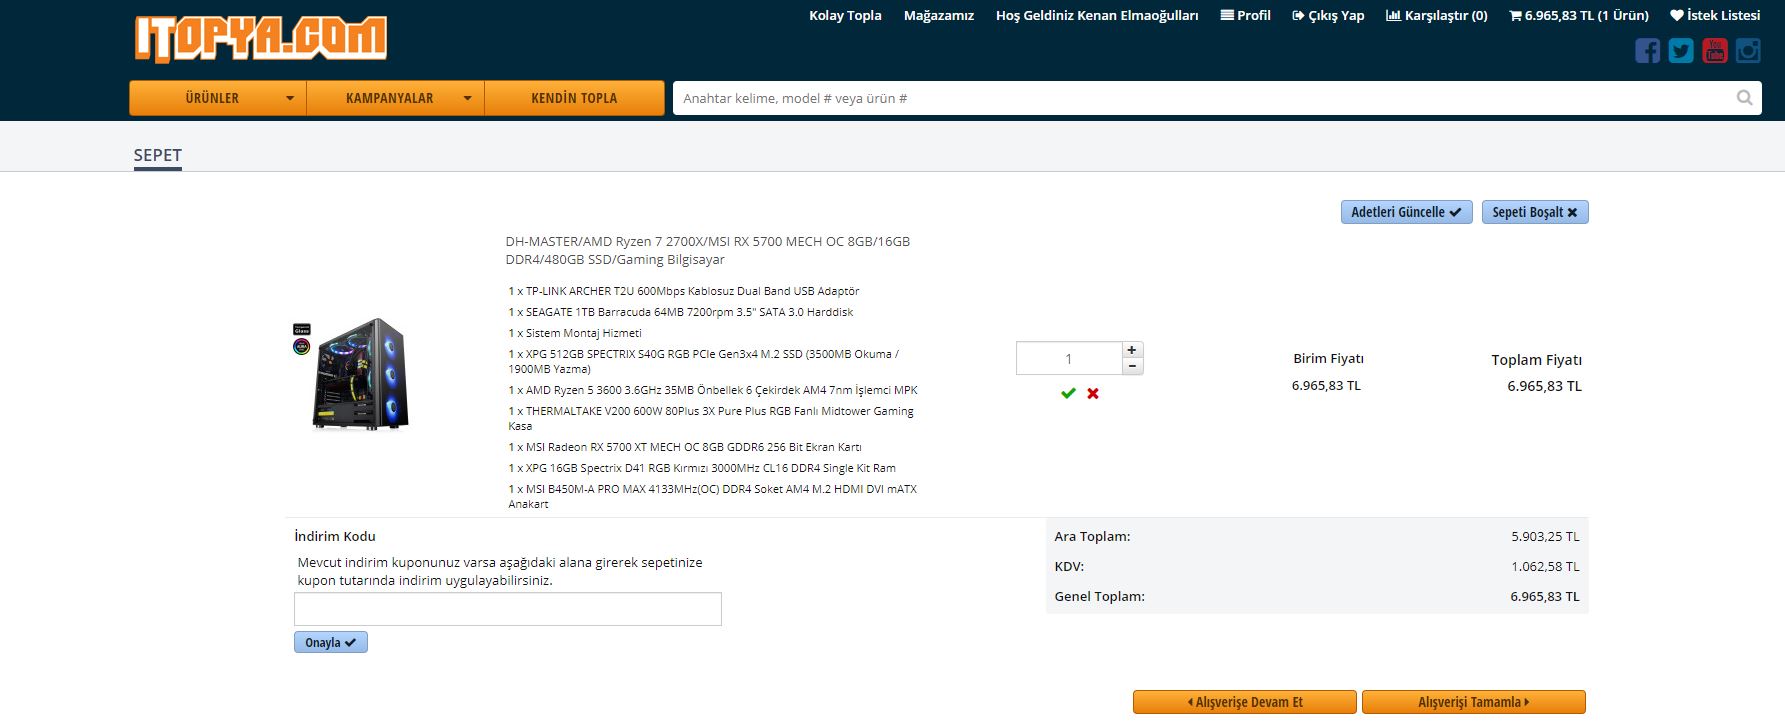This screenshot has width=1785, height=727.
Task: Click the İndirim Kodu coupon field
Action: (507, 609)
